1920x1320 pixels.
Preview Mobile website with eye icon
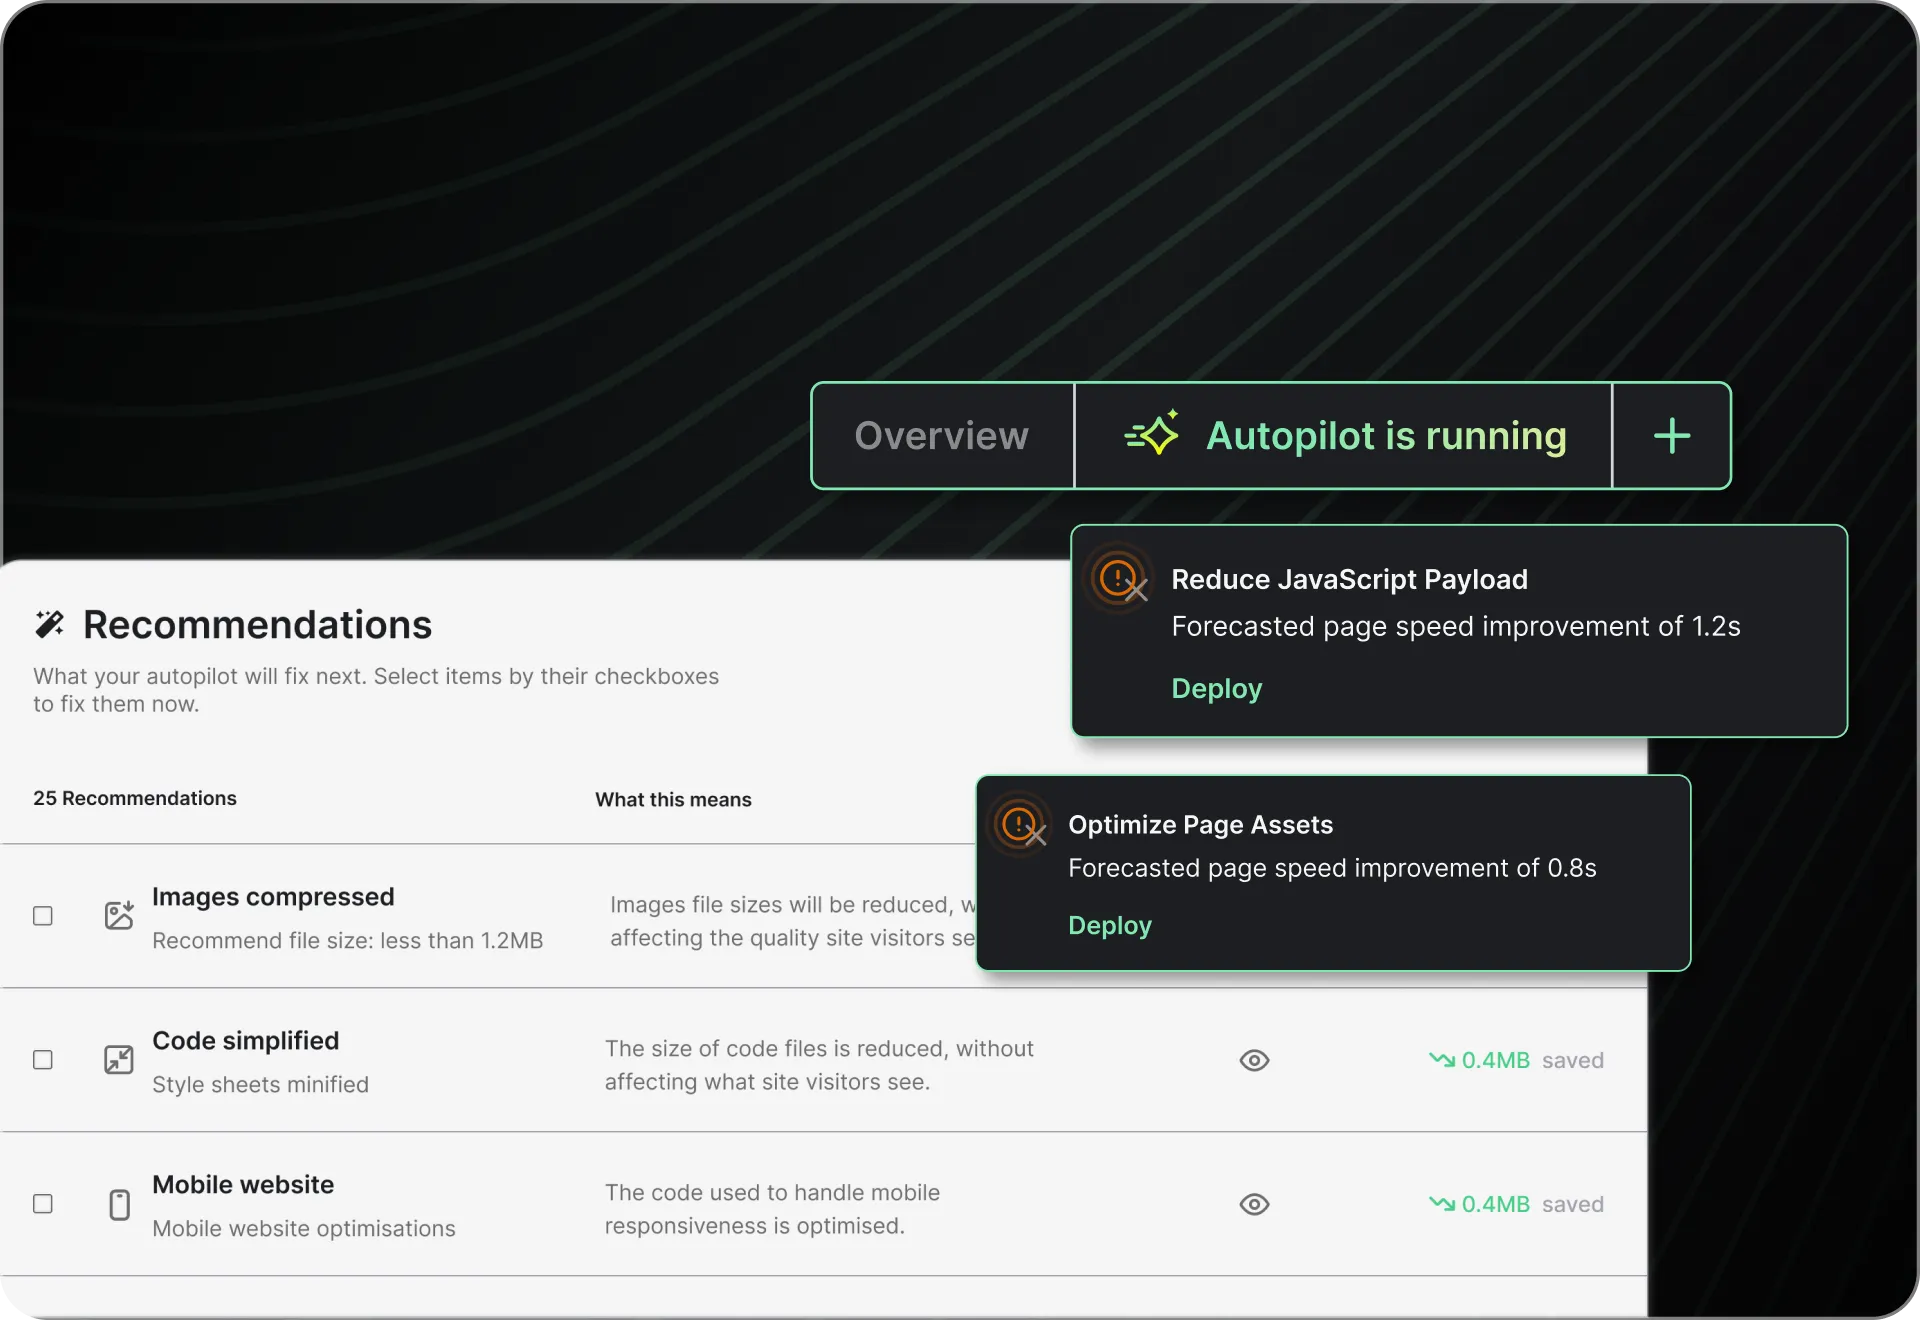pos(1254,1204)
